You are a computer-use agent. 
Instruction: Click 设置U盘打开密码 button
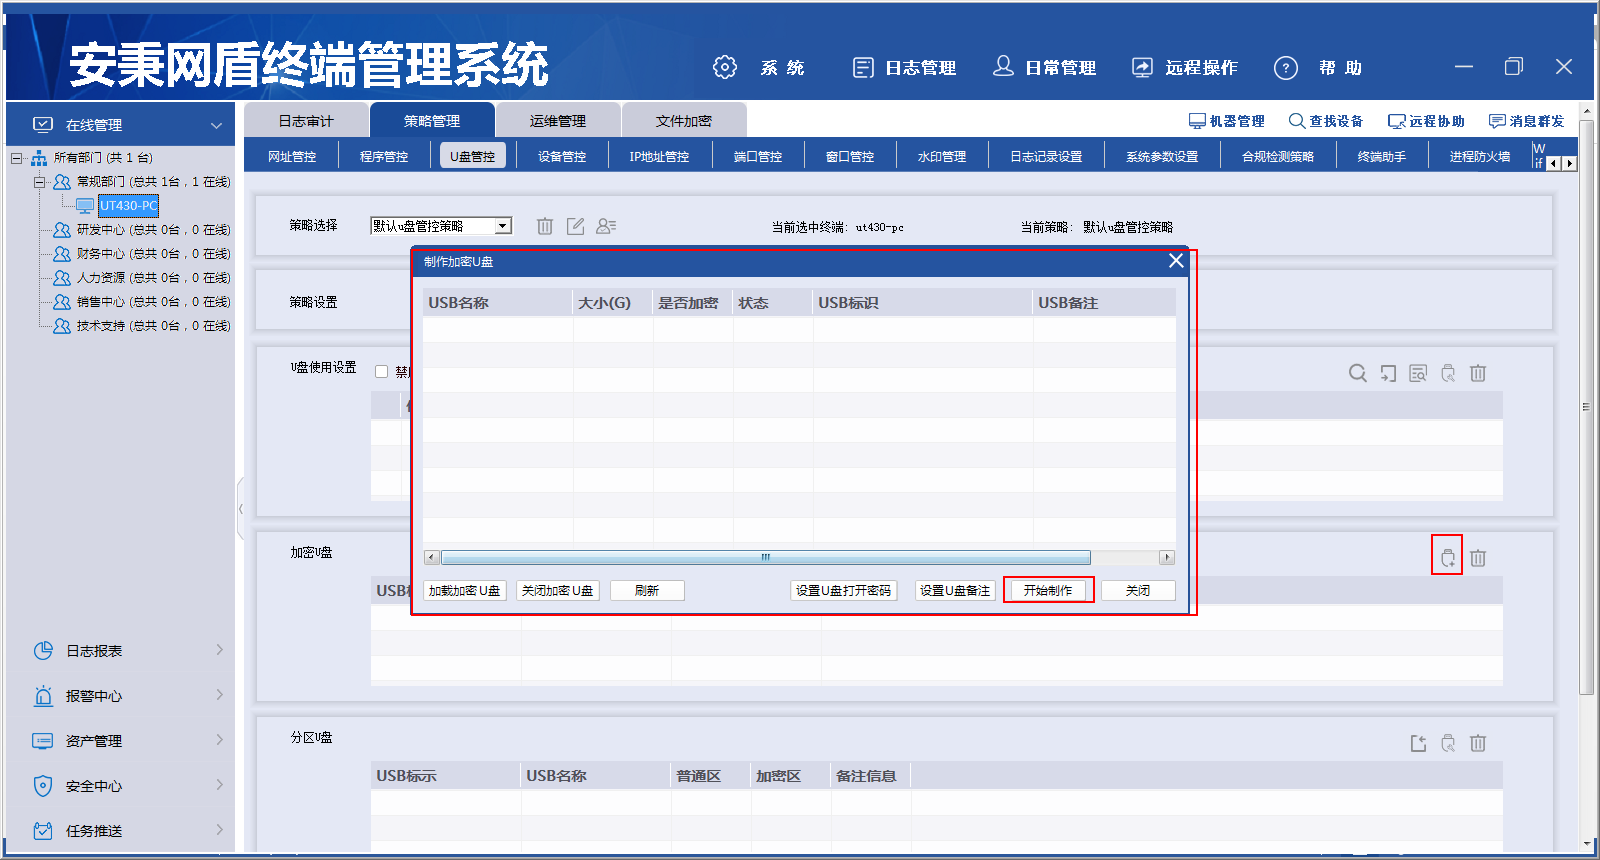[x=843, y=591]
